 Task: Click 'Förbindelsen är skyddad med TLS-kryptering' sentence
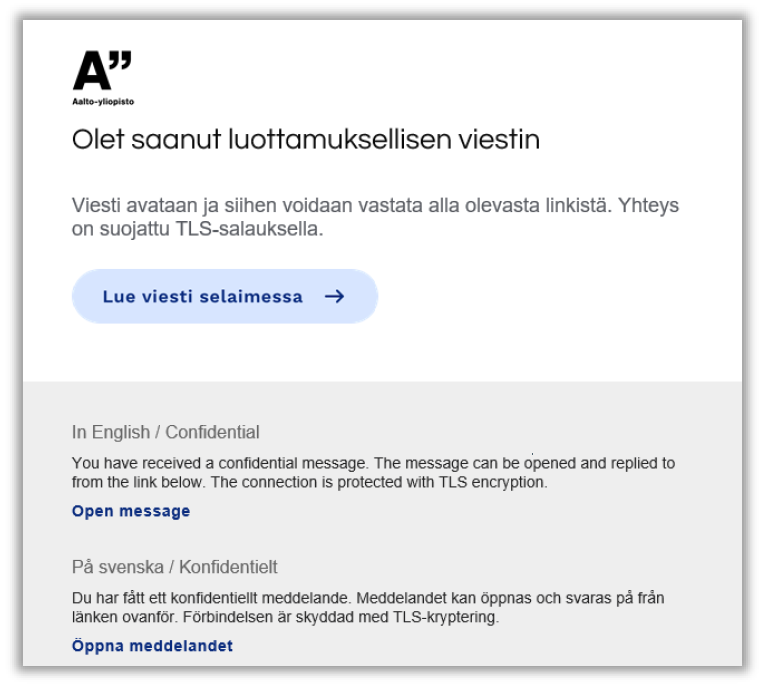coord(343,617)
